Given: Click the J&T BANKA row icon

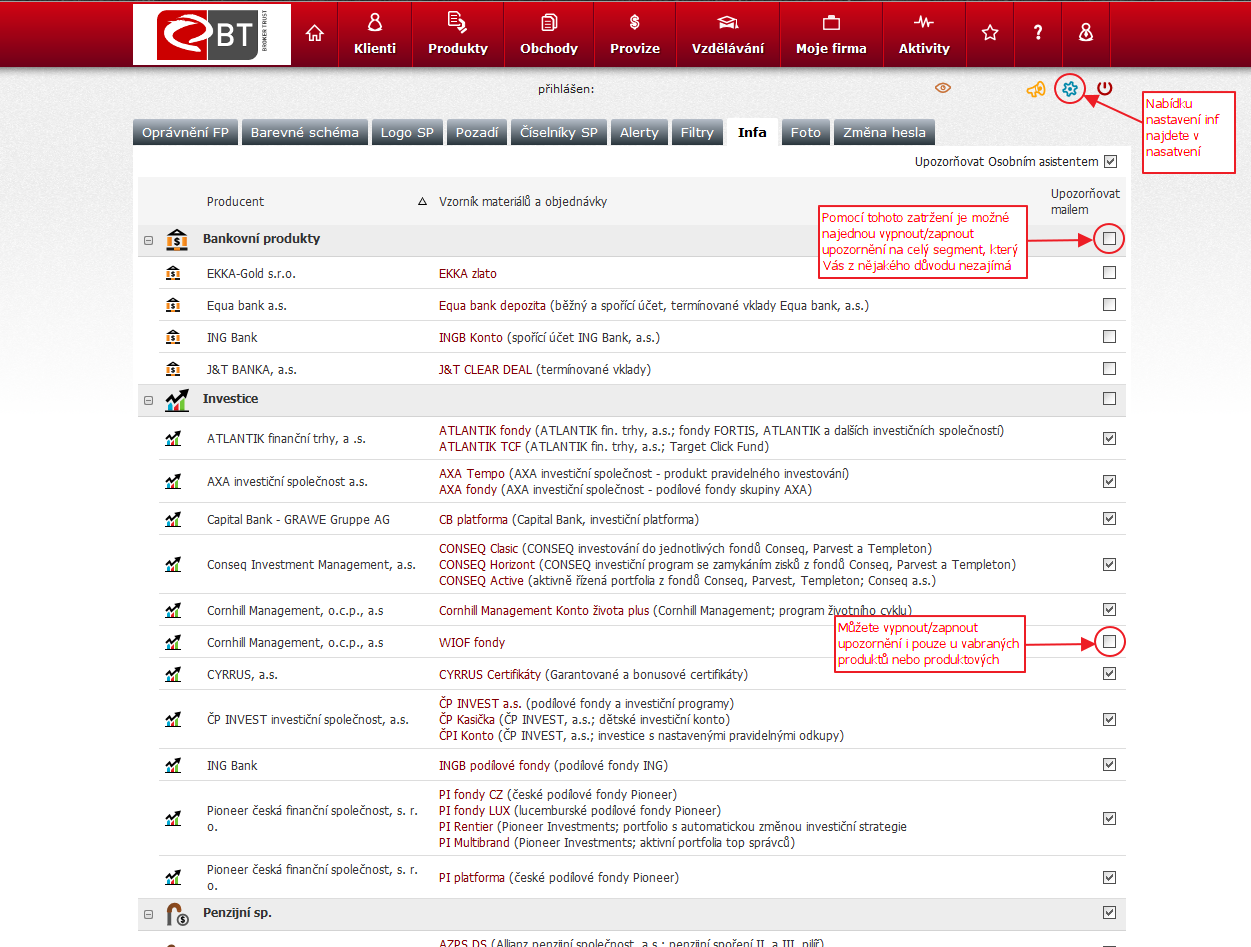Looking at the screenshot, I should pos(173,369).
